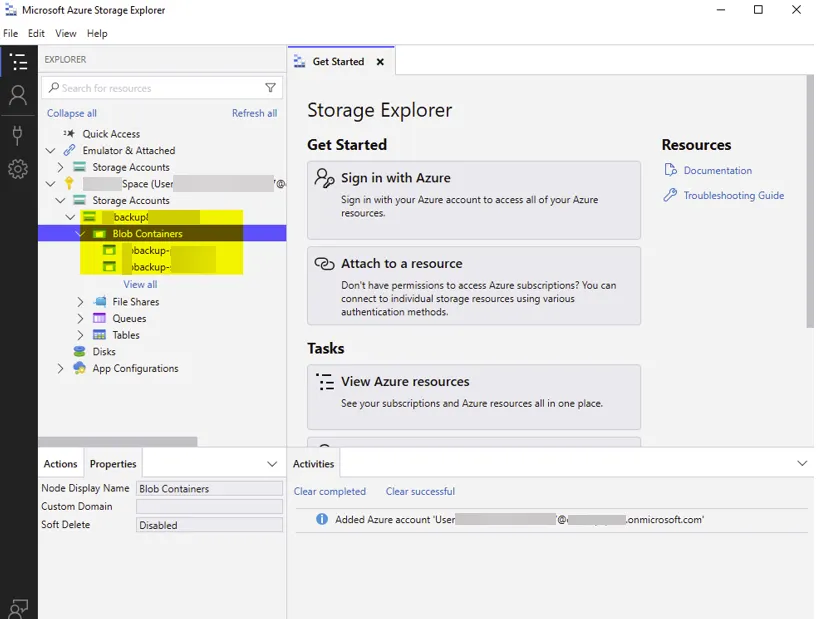Expand the App Configurations node
This screenshot has width=824, height=619.
(61, 369)
